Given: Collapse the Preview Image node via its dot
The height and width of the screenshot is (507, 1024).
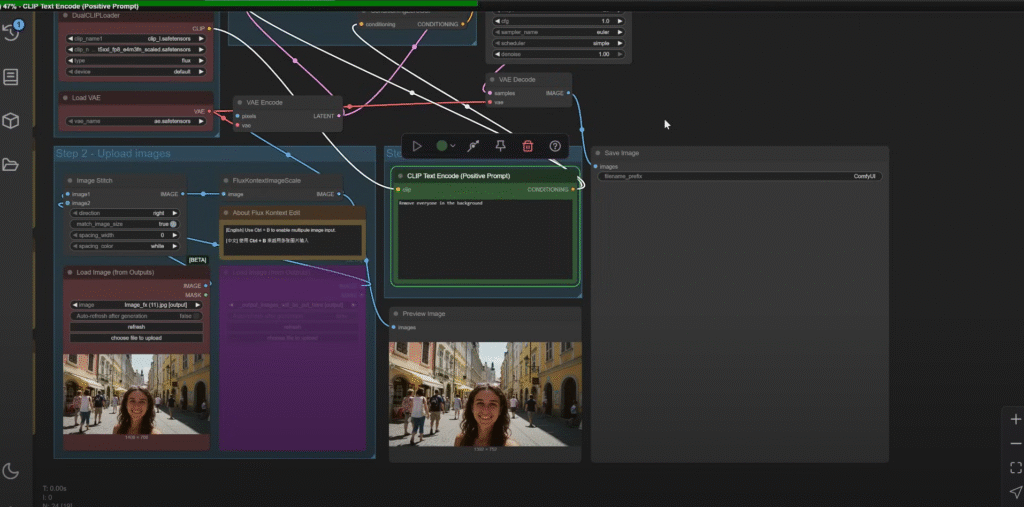Looking at the screenshot, I should pyautogui.click(x=396, y=314).
